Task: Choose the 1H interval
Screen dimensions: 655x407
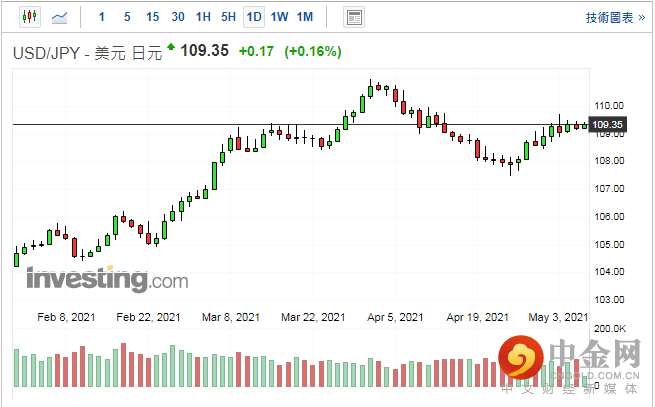Action: pos(203,17)
